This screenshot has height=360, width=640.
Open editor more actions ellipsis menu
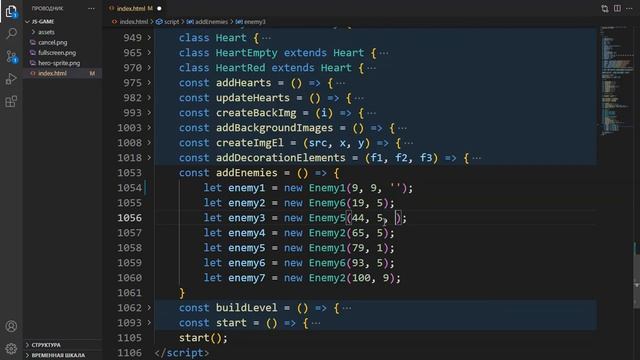(x=629, y=8)
